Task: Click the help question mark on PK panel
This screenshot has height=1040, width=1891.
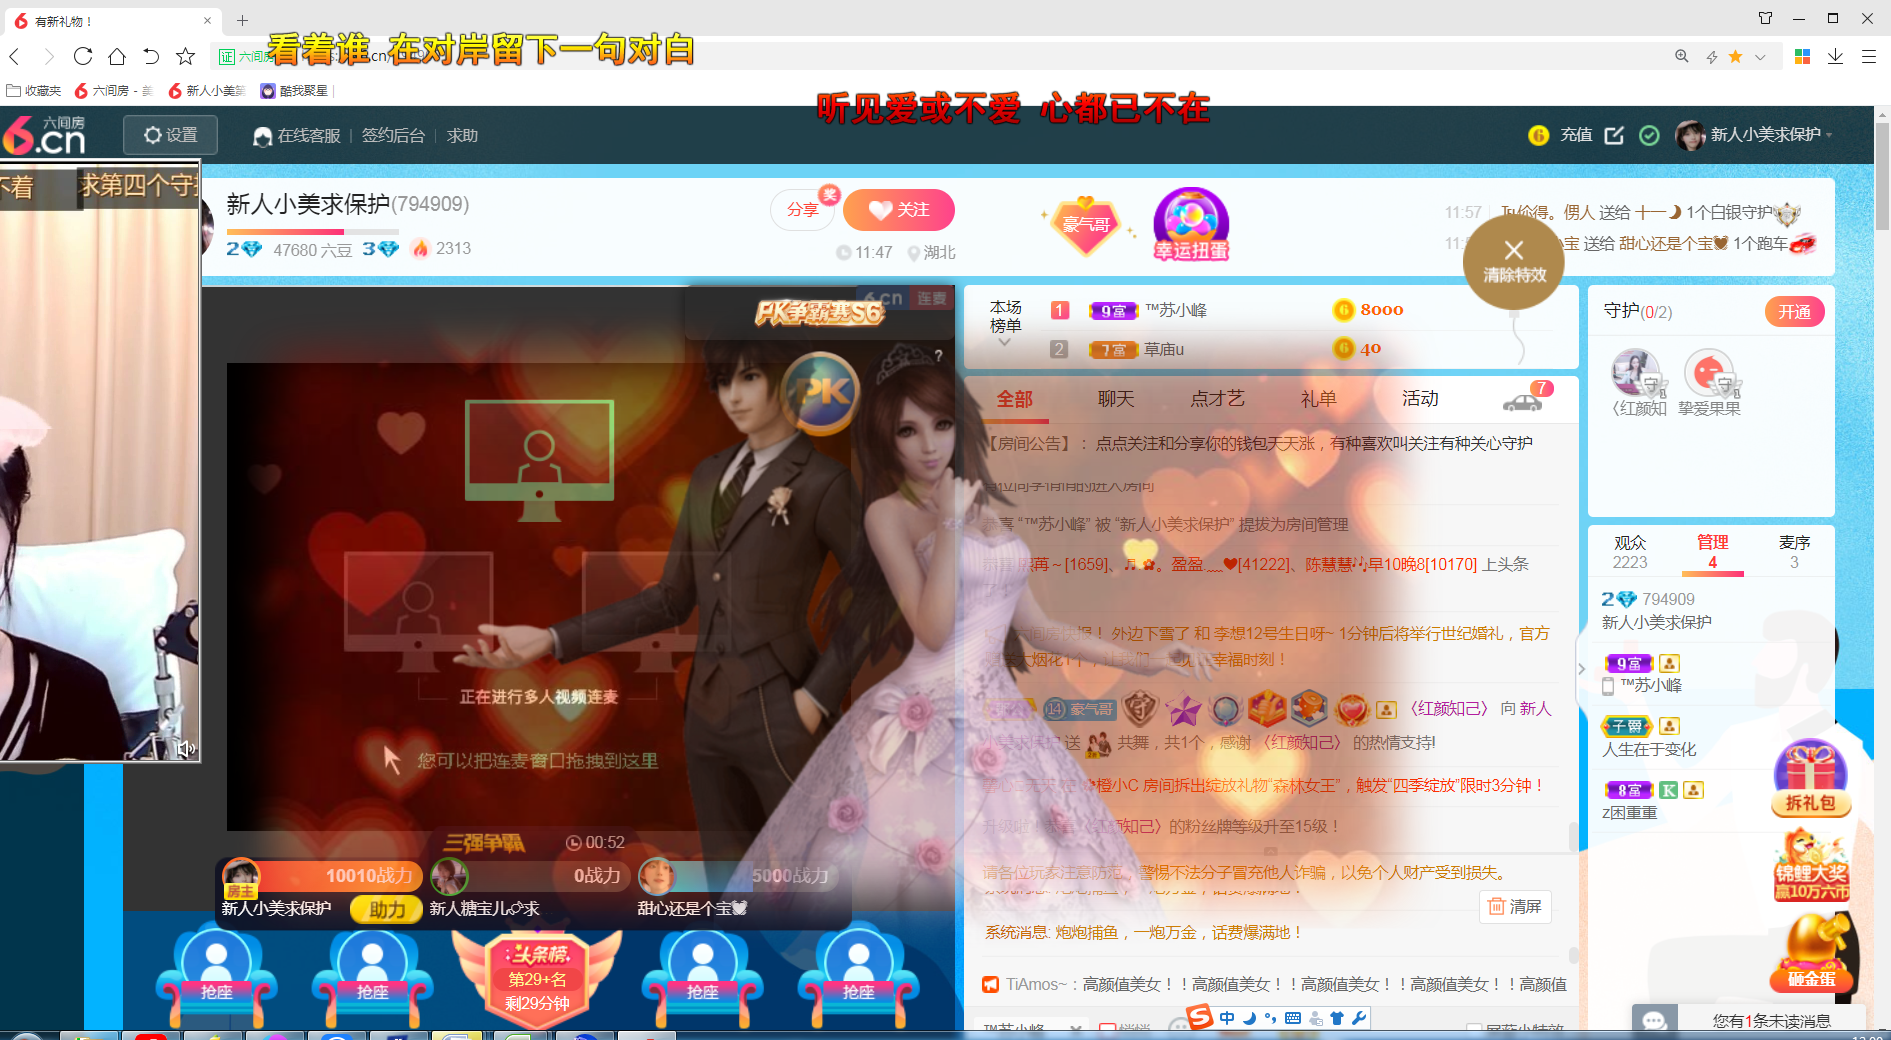Action: 938,356
